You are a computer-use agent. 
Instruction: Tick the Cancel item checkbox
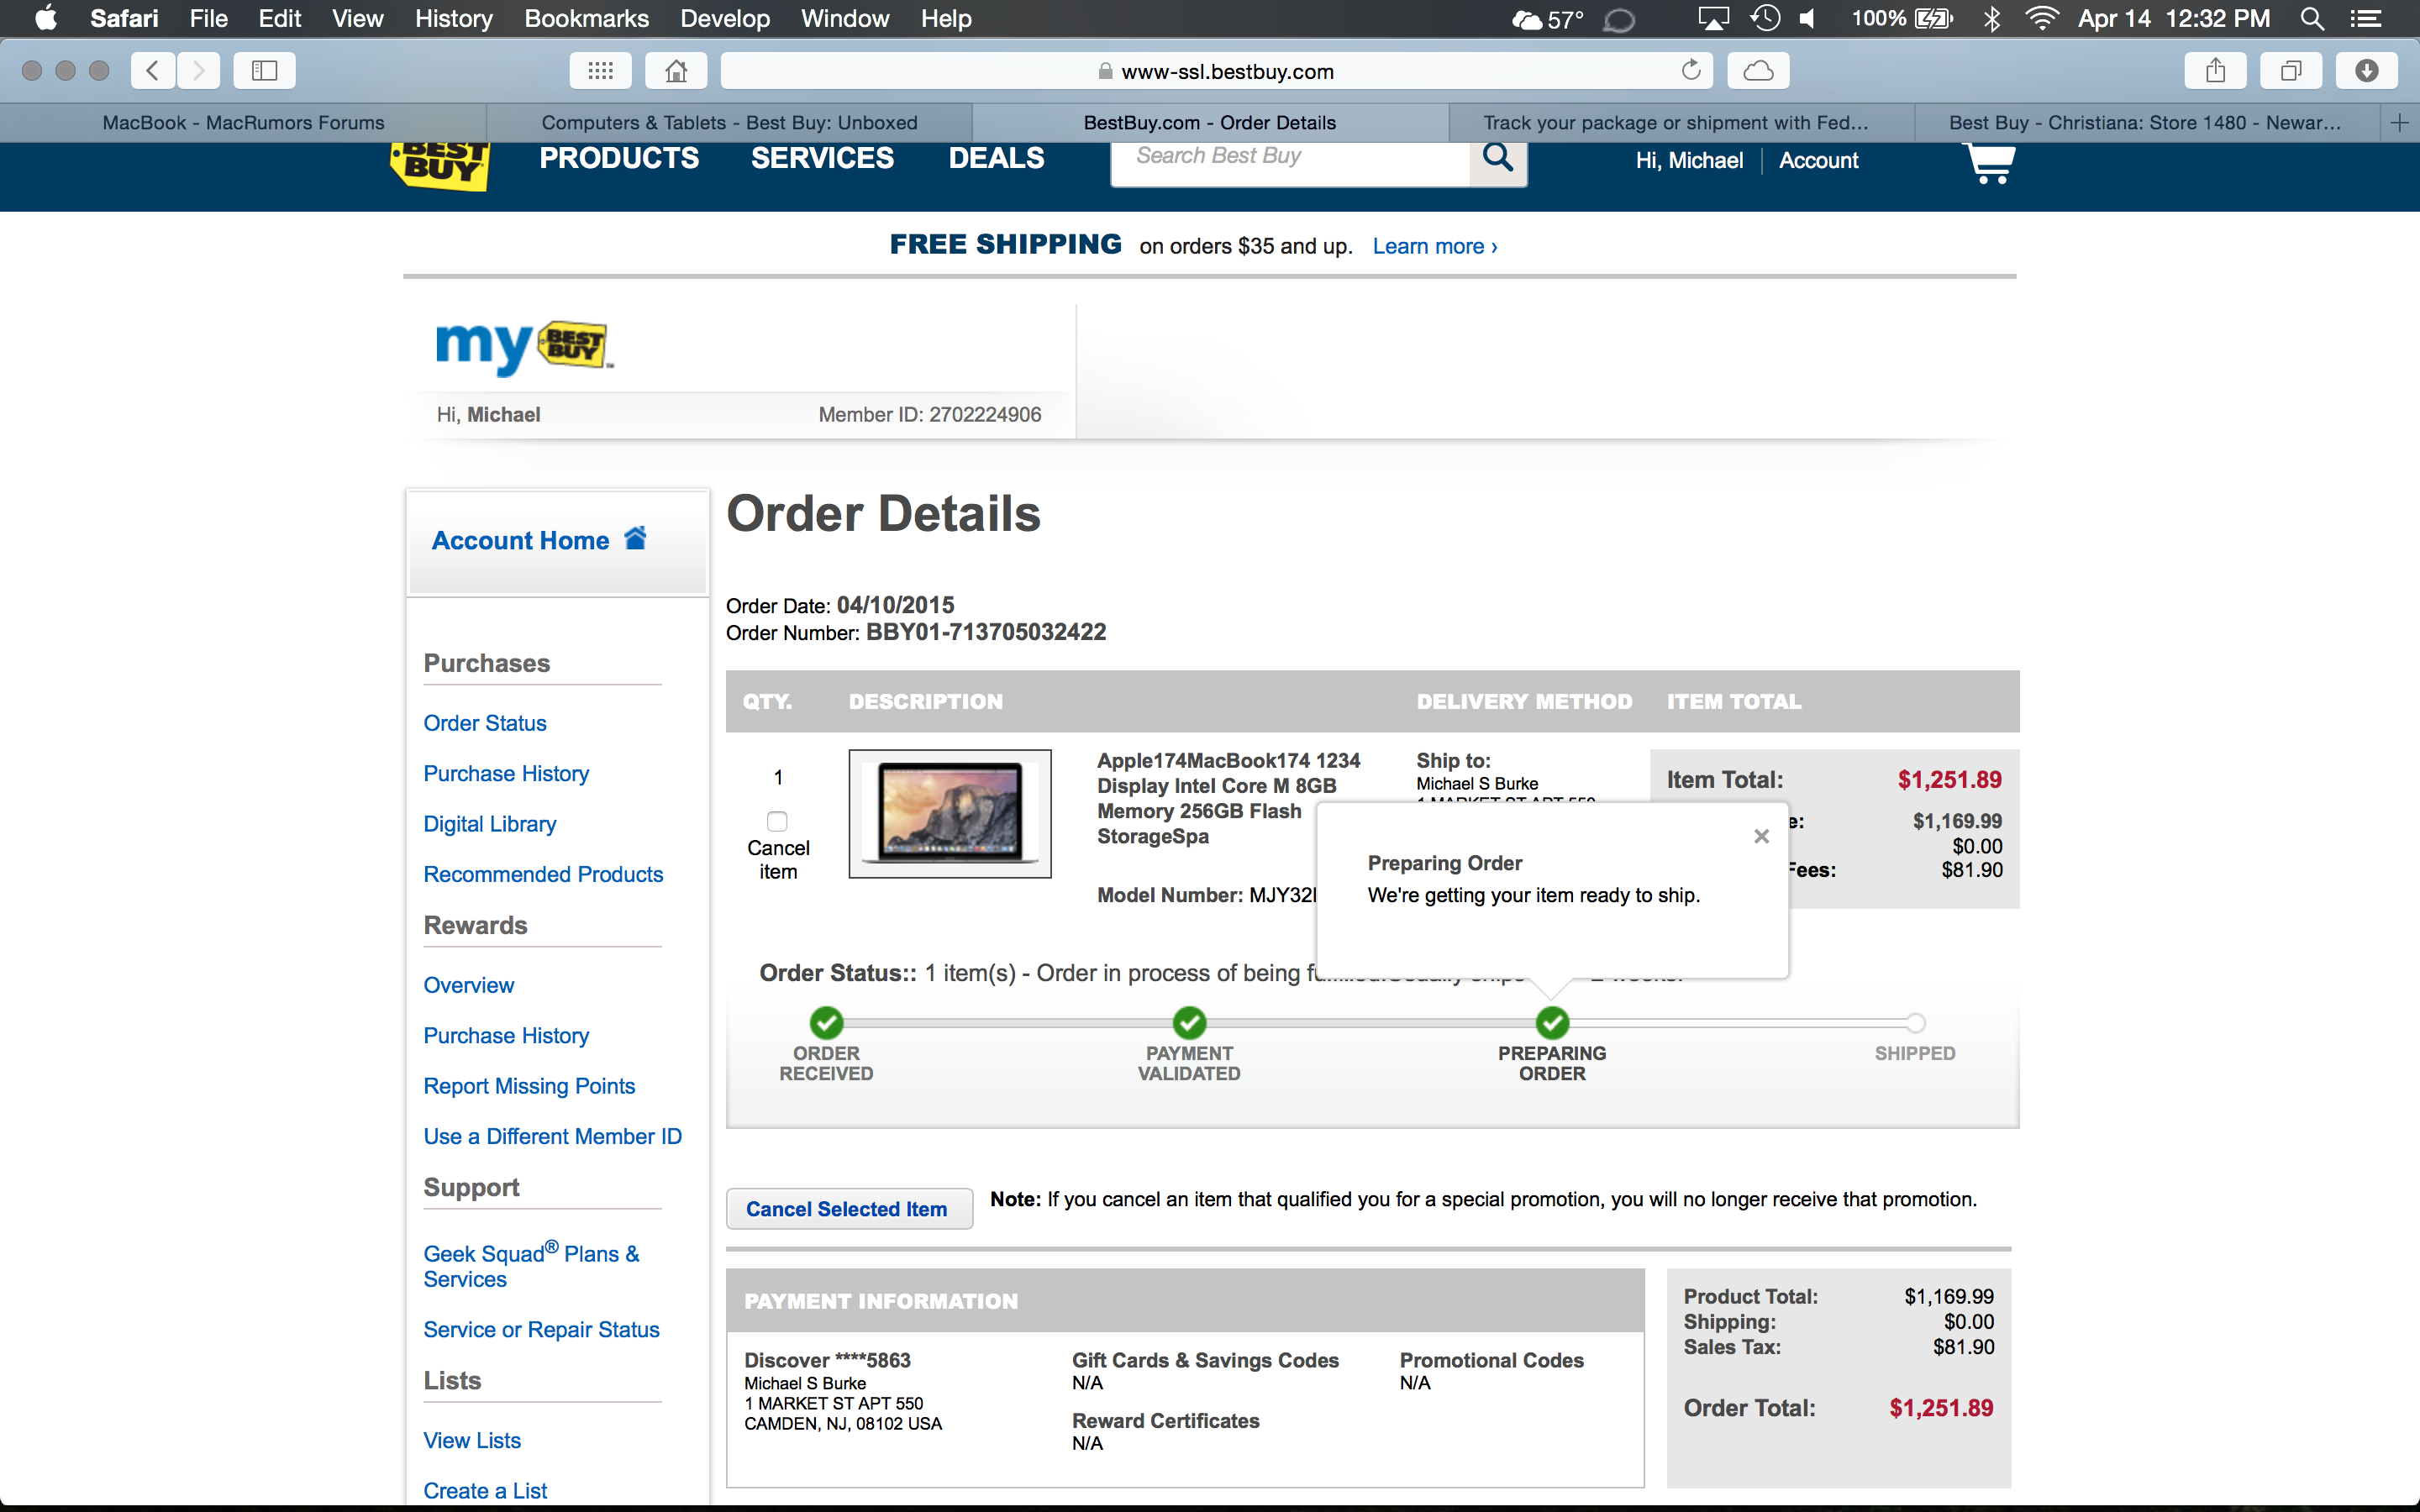coord(777,821)
